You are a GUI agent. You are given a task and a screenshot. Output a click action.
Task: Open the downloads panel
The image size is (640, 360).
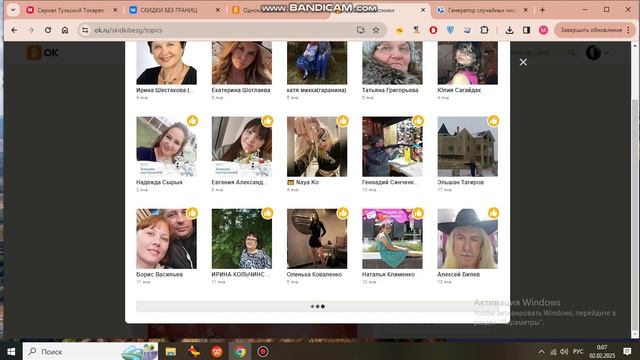509,30
